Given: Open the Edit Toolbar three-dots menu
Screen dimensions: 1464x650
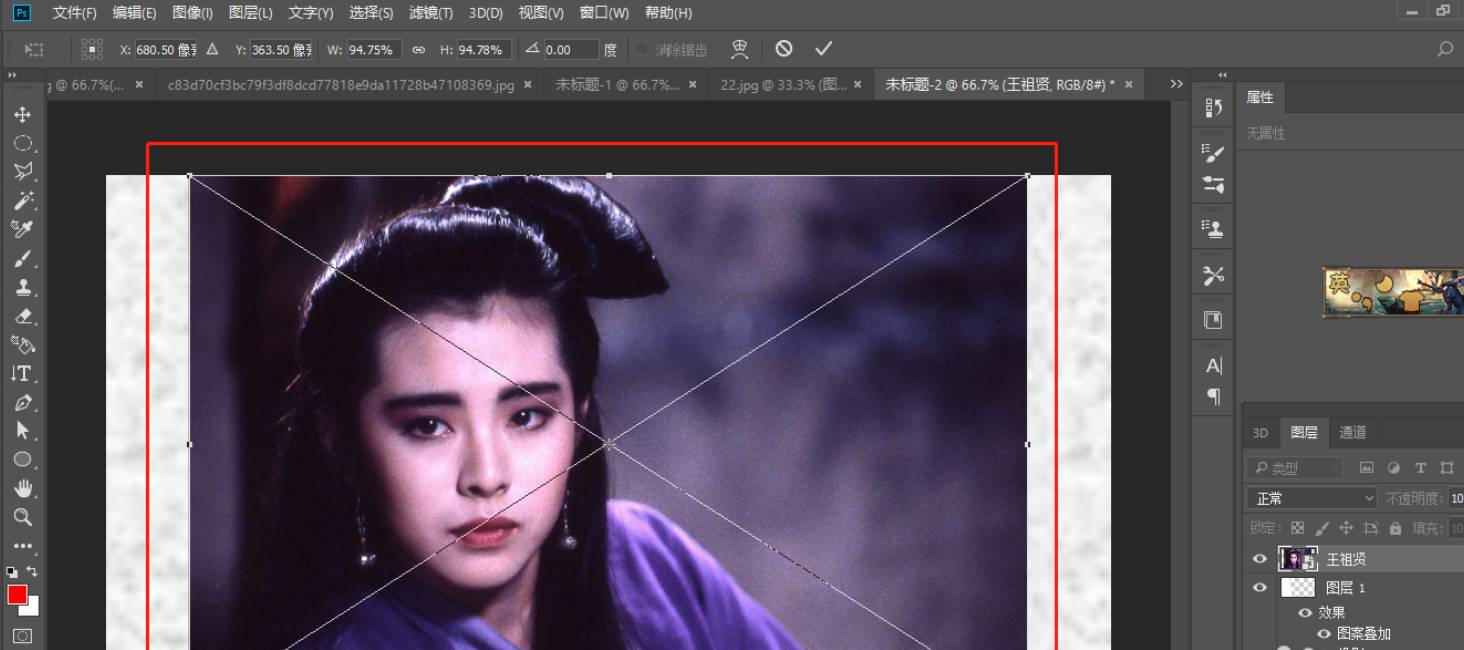Looking at the screenshot, I should point(22,546).
